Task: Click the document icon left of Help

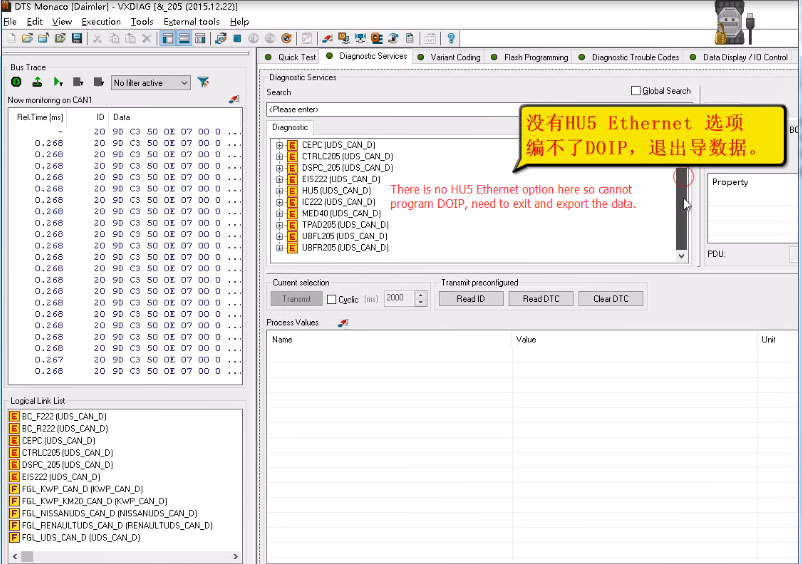Action: point(410,38)
